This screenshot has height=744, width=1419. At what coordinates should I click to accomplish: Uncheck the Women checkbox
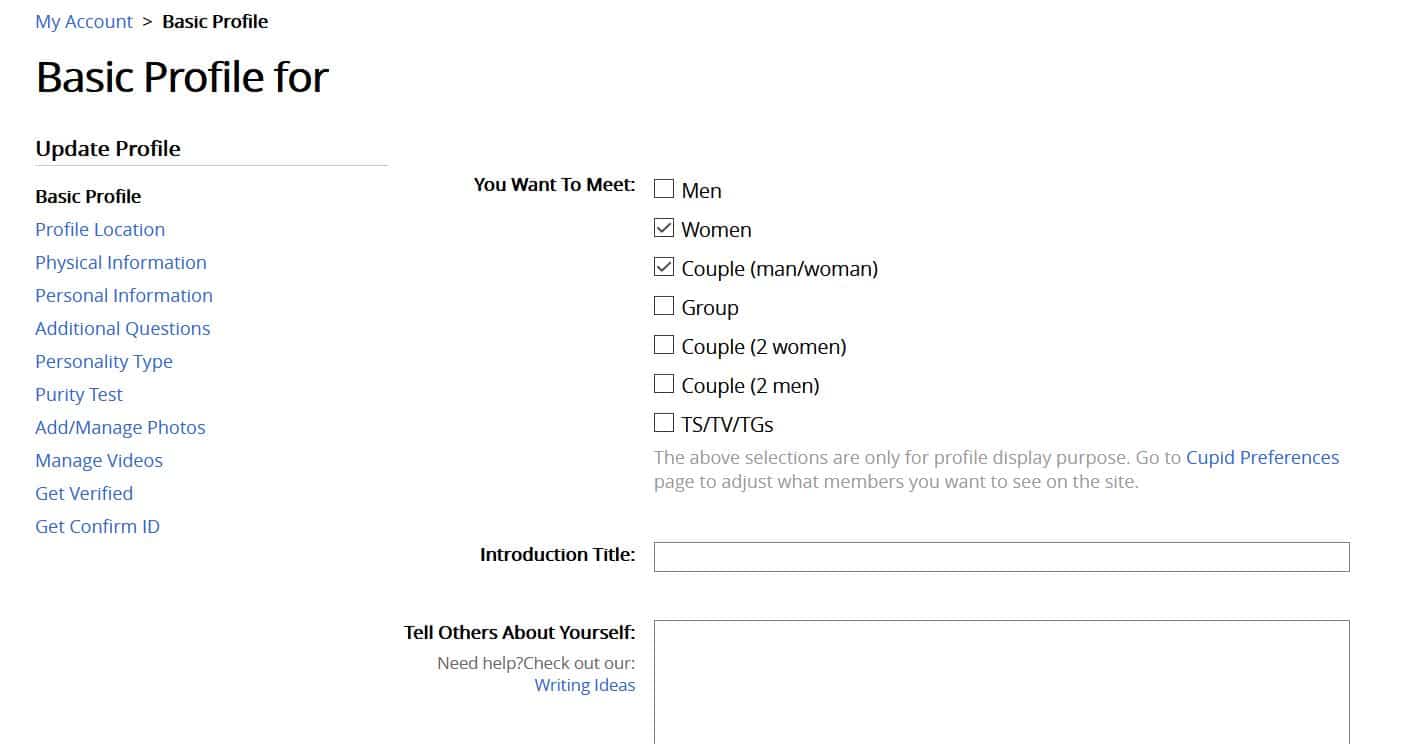664,228
